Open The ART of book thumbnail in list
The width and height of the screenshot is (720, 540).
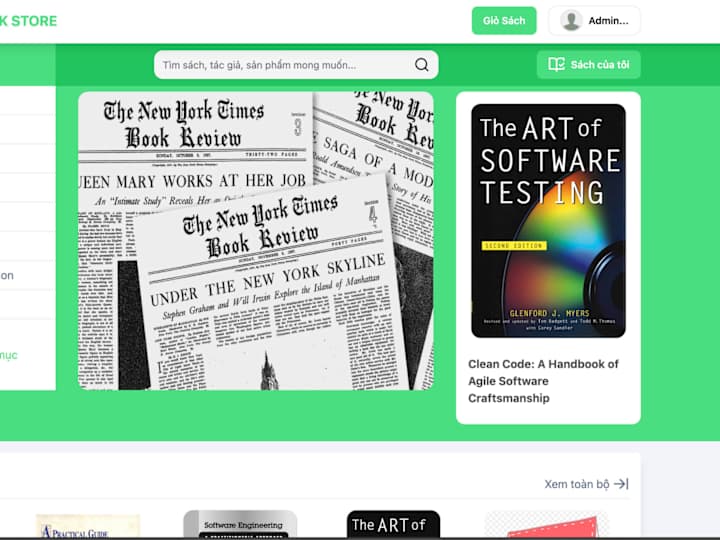[393, 524]
